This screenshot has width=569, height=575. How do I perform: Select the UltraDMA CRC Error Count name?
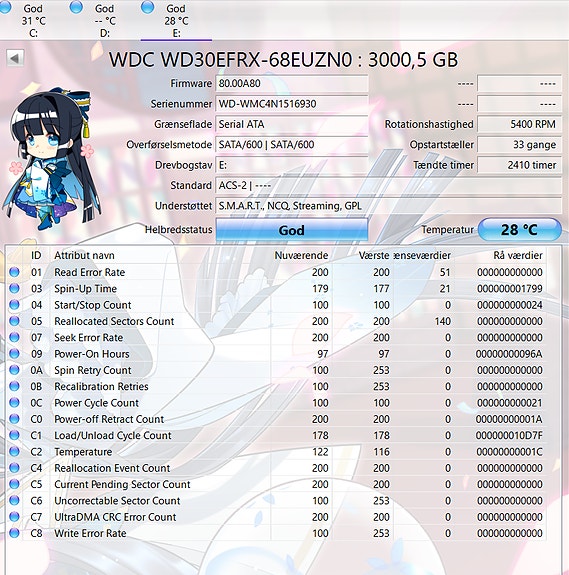click(x=115, y=517)
